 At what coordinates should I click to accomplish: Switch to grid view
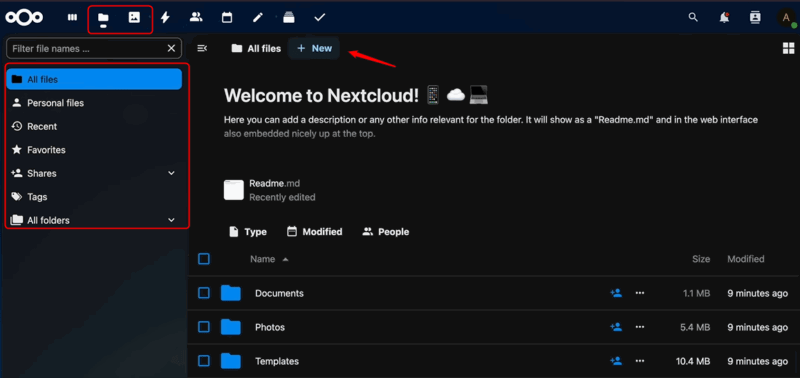[x=788, y=48]
